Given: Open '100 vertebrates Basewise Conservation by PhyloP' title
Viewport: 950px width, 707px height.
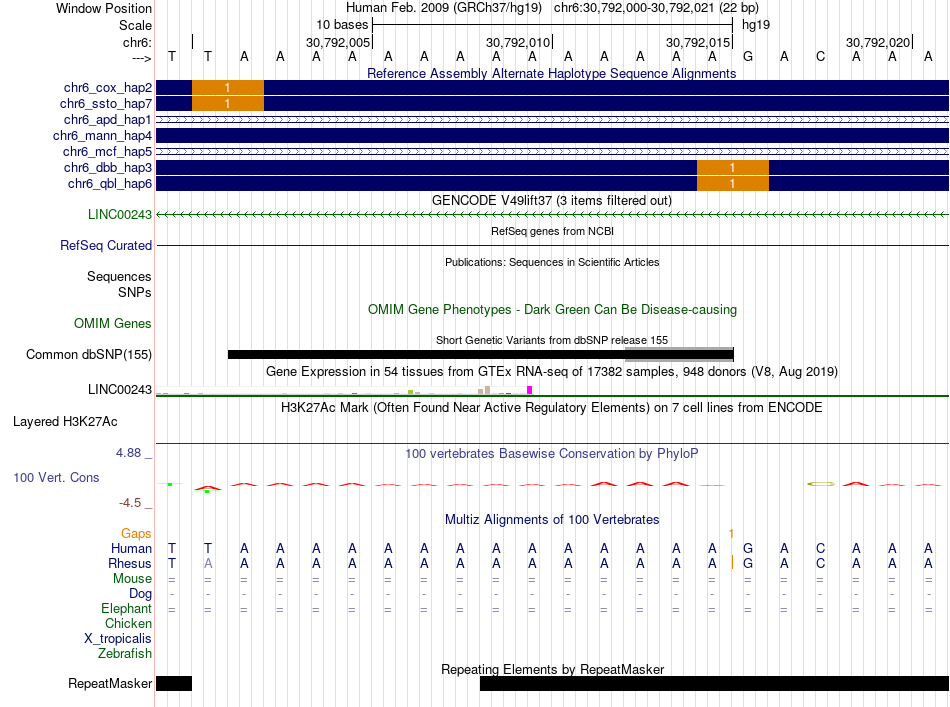Looking at the screenshot, I should [551, 454].
